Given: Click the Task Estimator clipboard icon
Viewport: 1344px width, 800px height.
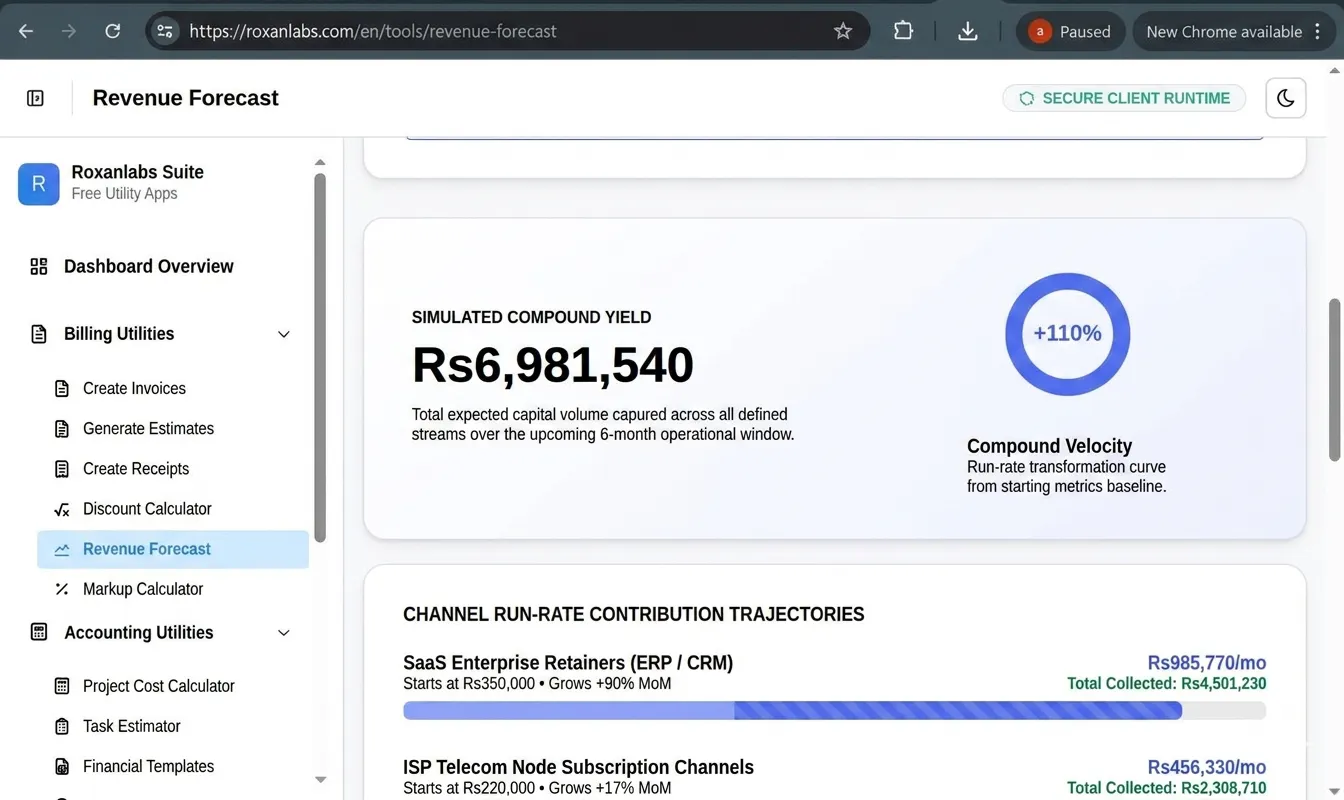Looking at the screenshot, I should pos(62,726).
